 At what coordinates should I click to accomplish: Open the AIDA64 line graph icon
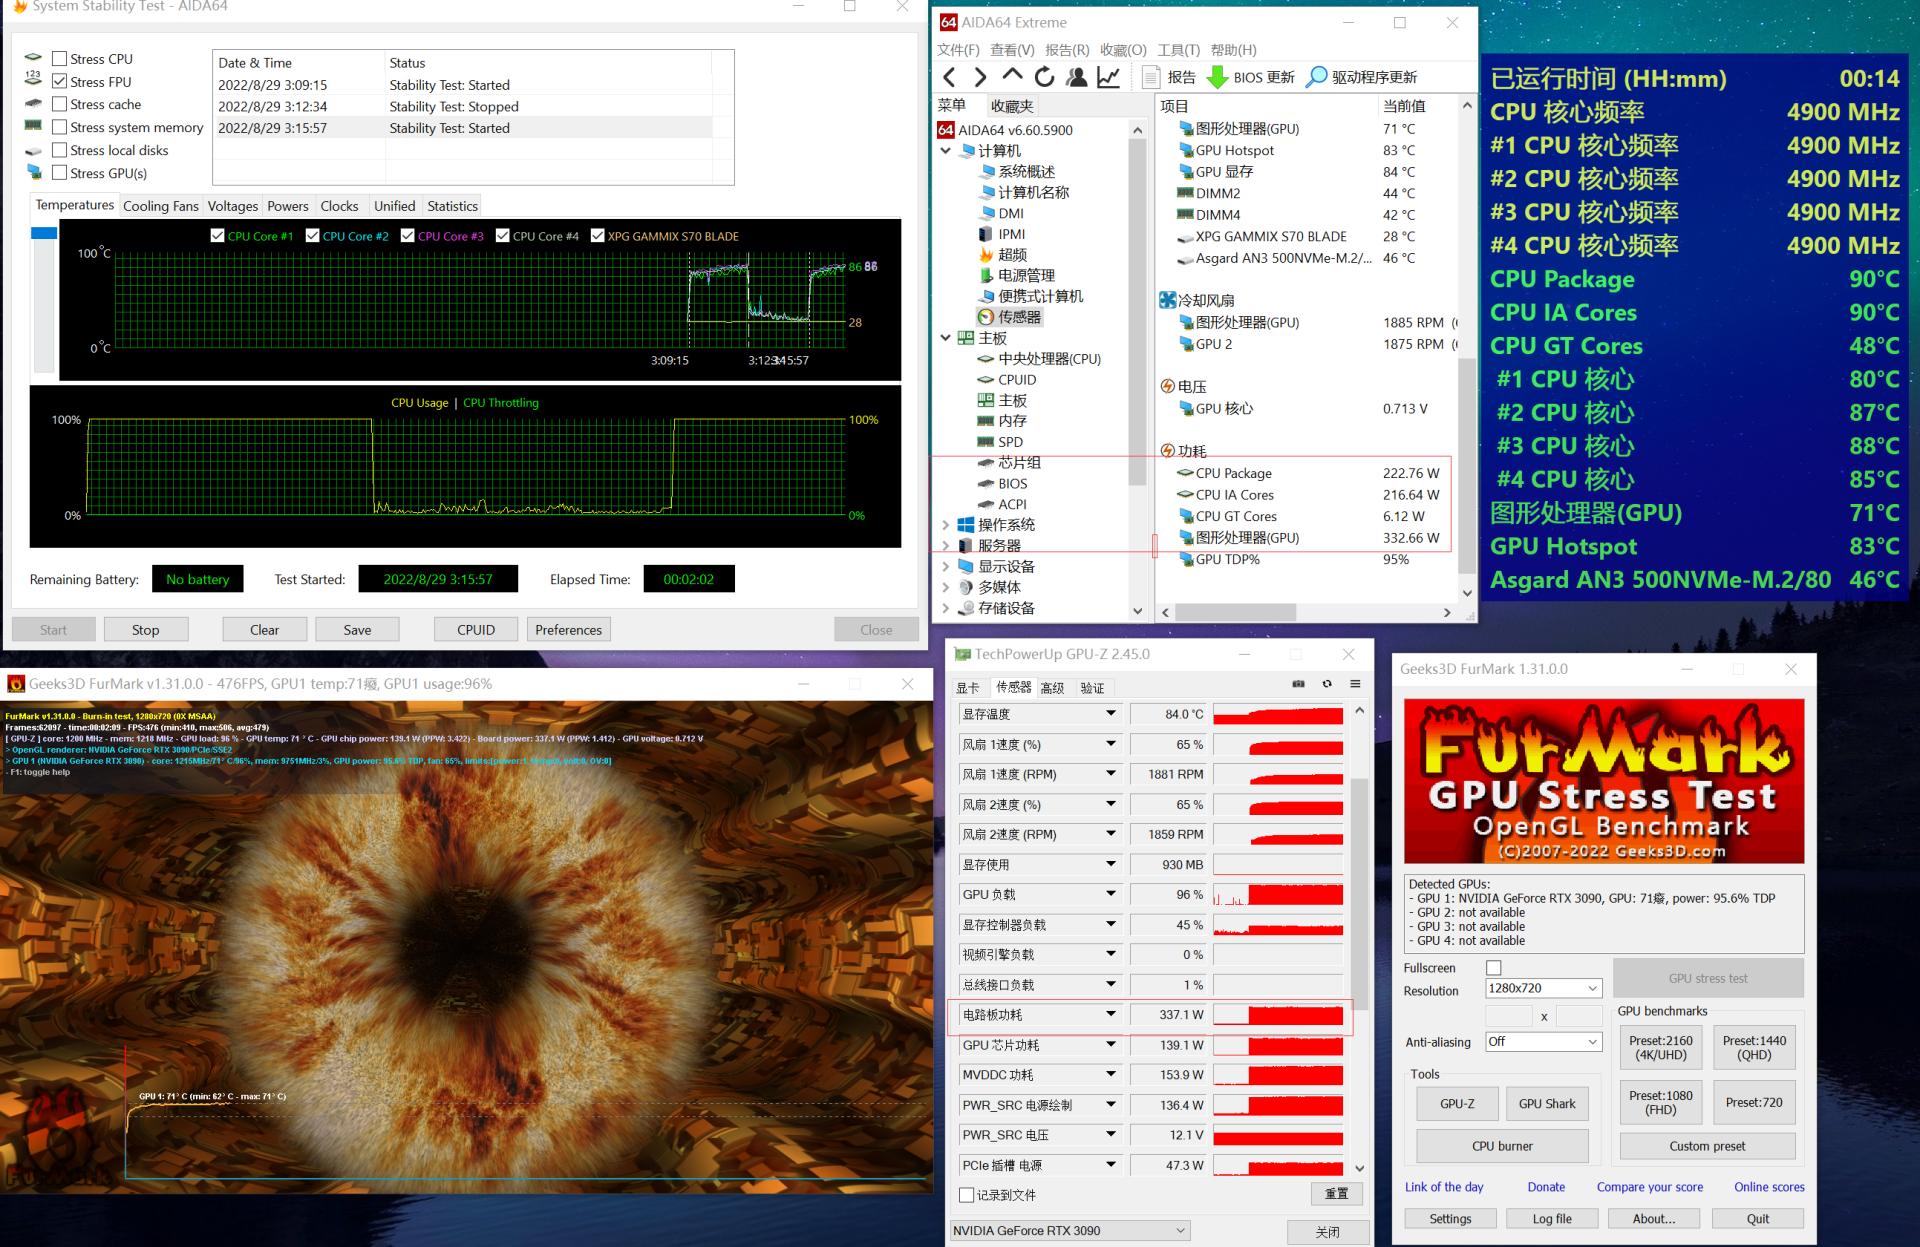1108,77
